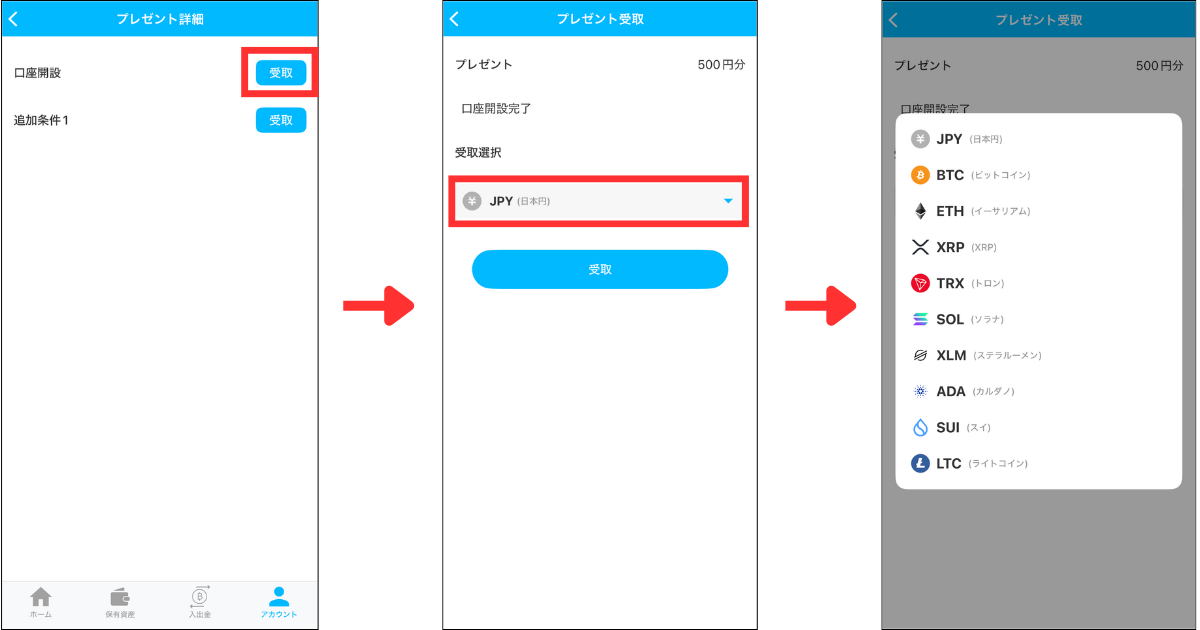This screenshot has height=630, width=1200.
Task: Tap the XRP coin icon
Action: [918, 247]
